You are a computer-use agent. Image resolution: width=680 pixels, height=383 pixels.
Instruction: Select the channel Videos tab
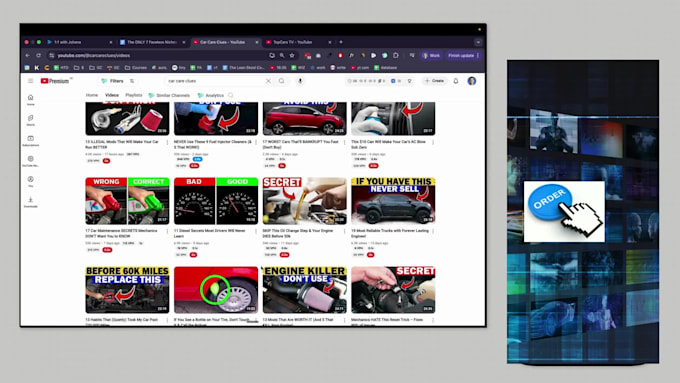[x=112, y=95]
